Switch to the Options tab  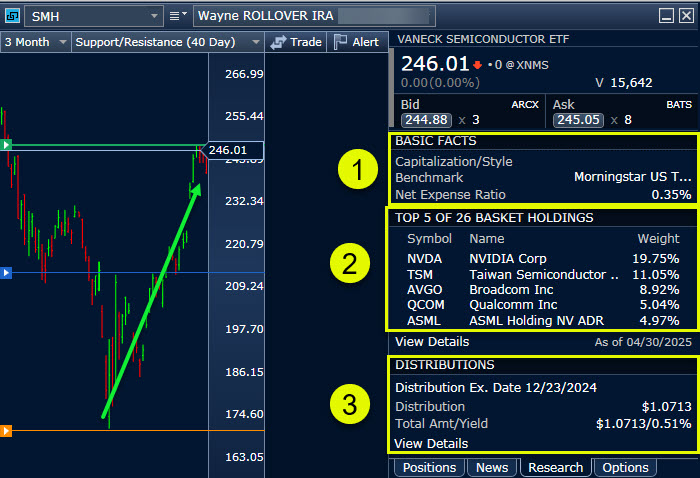pyautogui.click(x=625, y=468)
